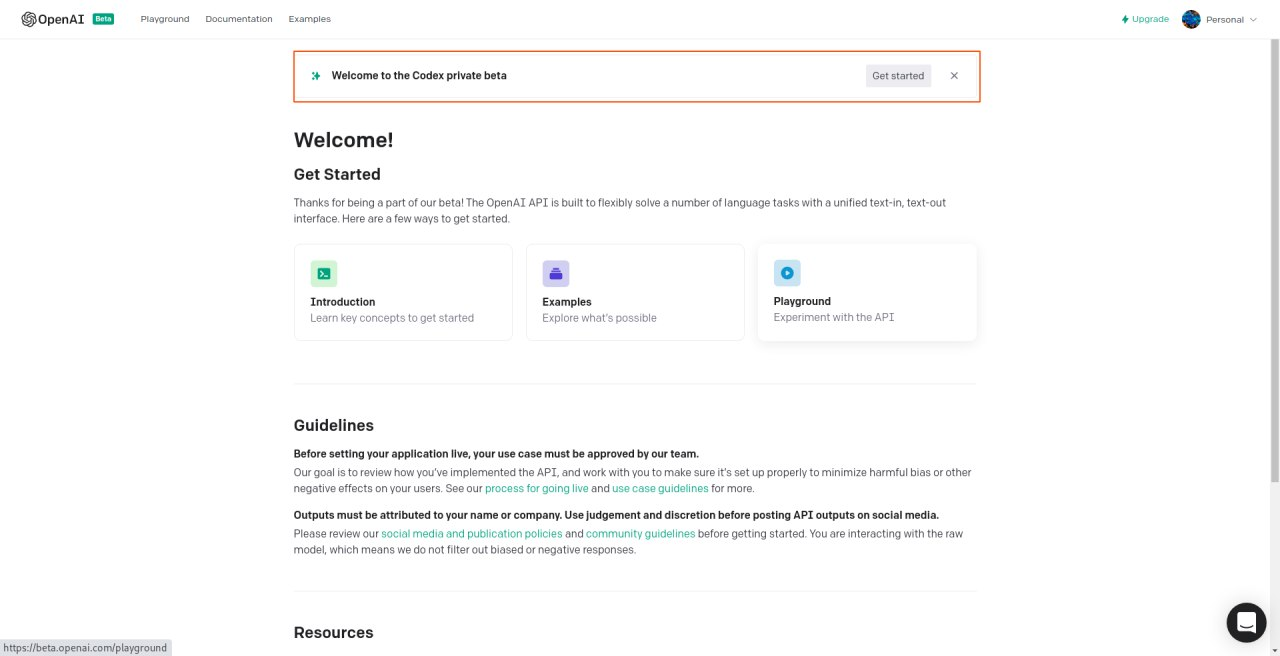The width and height of the screenshot is (1280, 656).
Task: Open Examples from top navigation
Action: pyautogui.click(x=310, y=19)
